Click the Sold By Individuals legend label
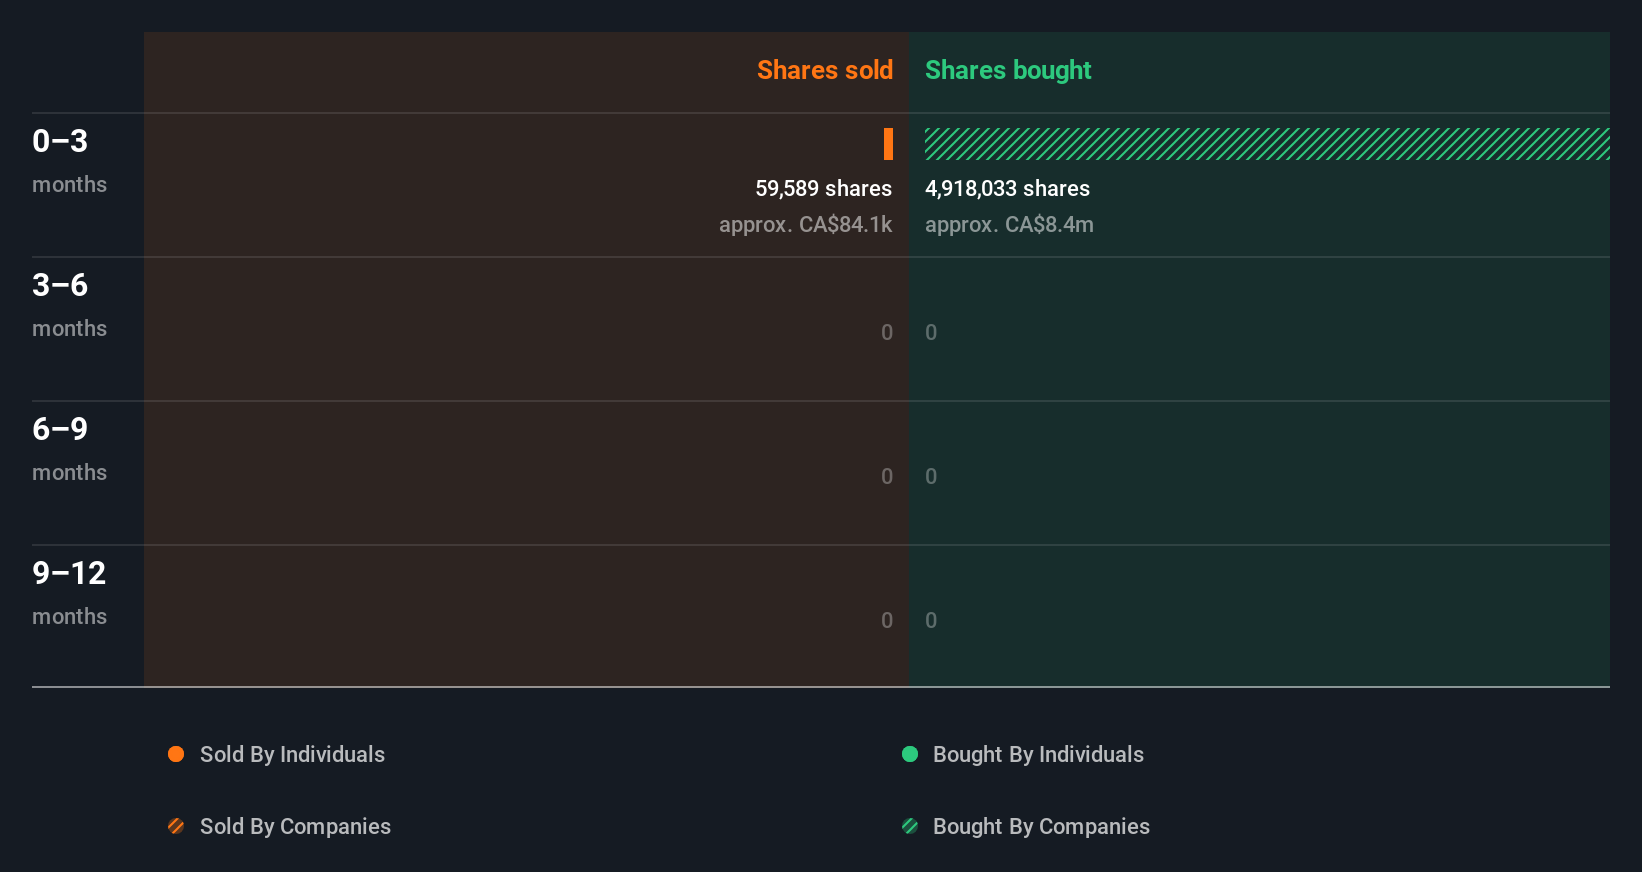The width and height of the screenshot is (1642, 872). (x=292, y=754)
